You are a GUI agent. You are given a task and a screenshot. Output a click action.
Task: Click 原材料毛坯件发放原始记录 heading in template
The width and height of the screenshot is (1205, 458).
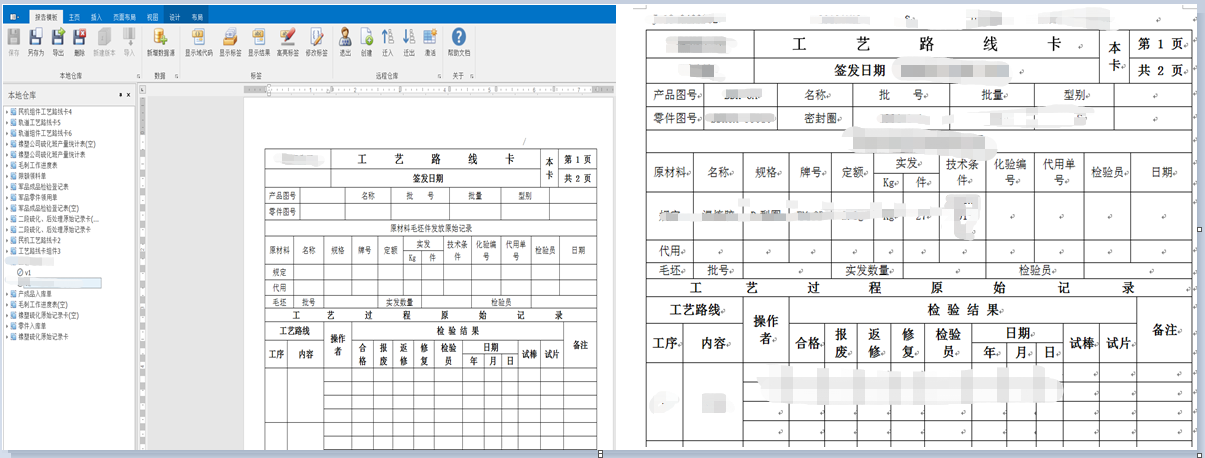(430, 228)
